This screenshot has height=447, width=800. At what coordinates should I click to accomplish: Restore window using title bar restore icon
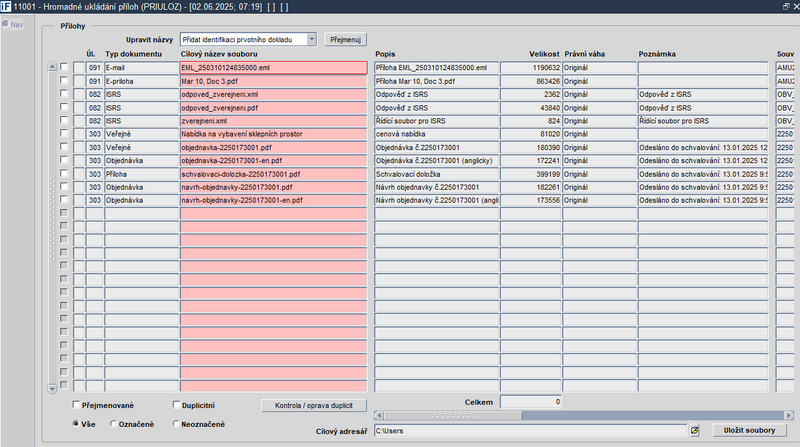[786, 7]
